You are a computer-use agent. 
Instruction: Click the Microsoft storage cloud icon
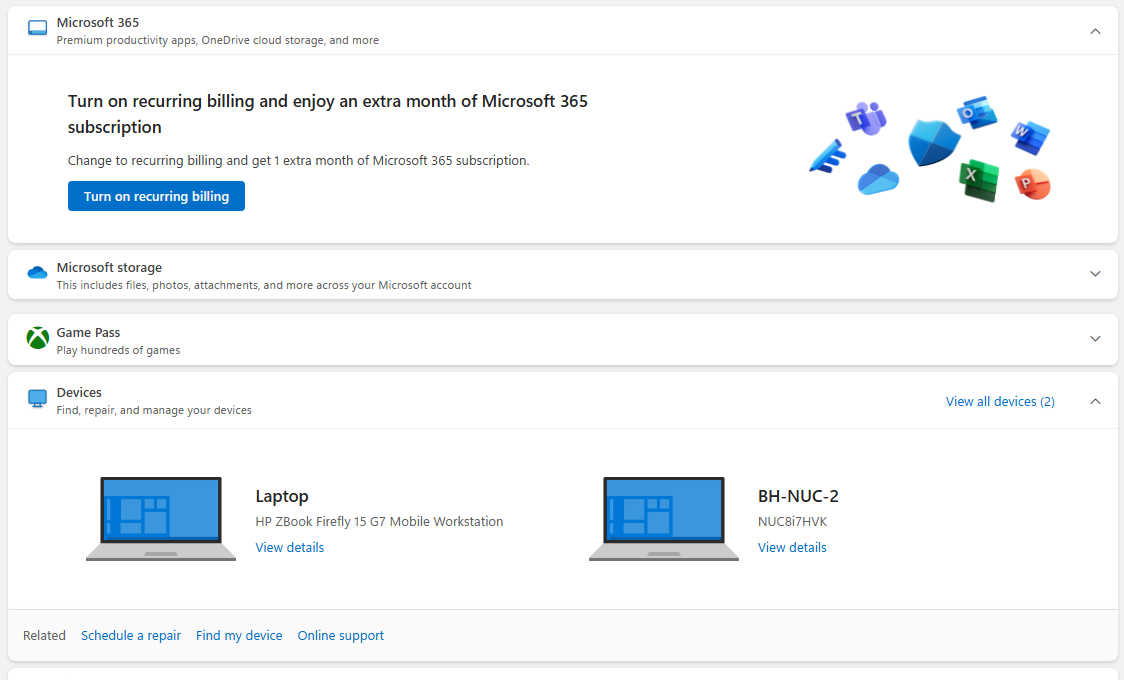[37, 273]
